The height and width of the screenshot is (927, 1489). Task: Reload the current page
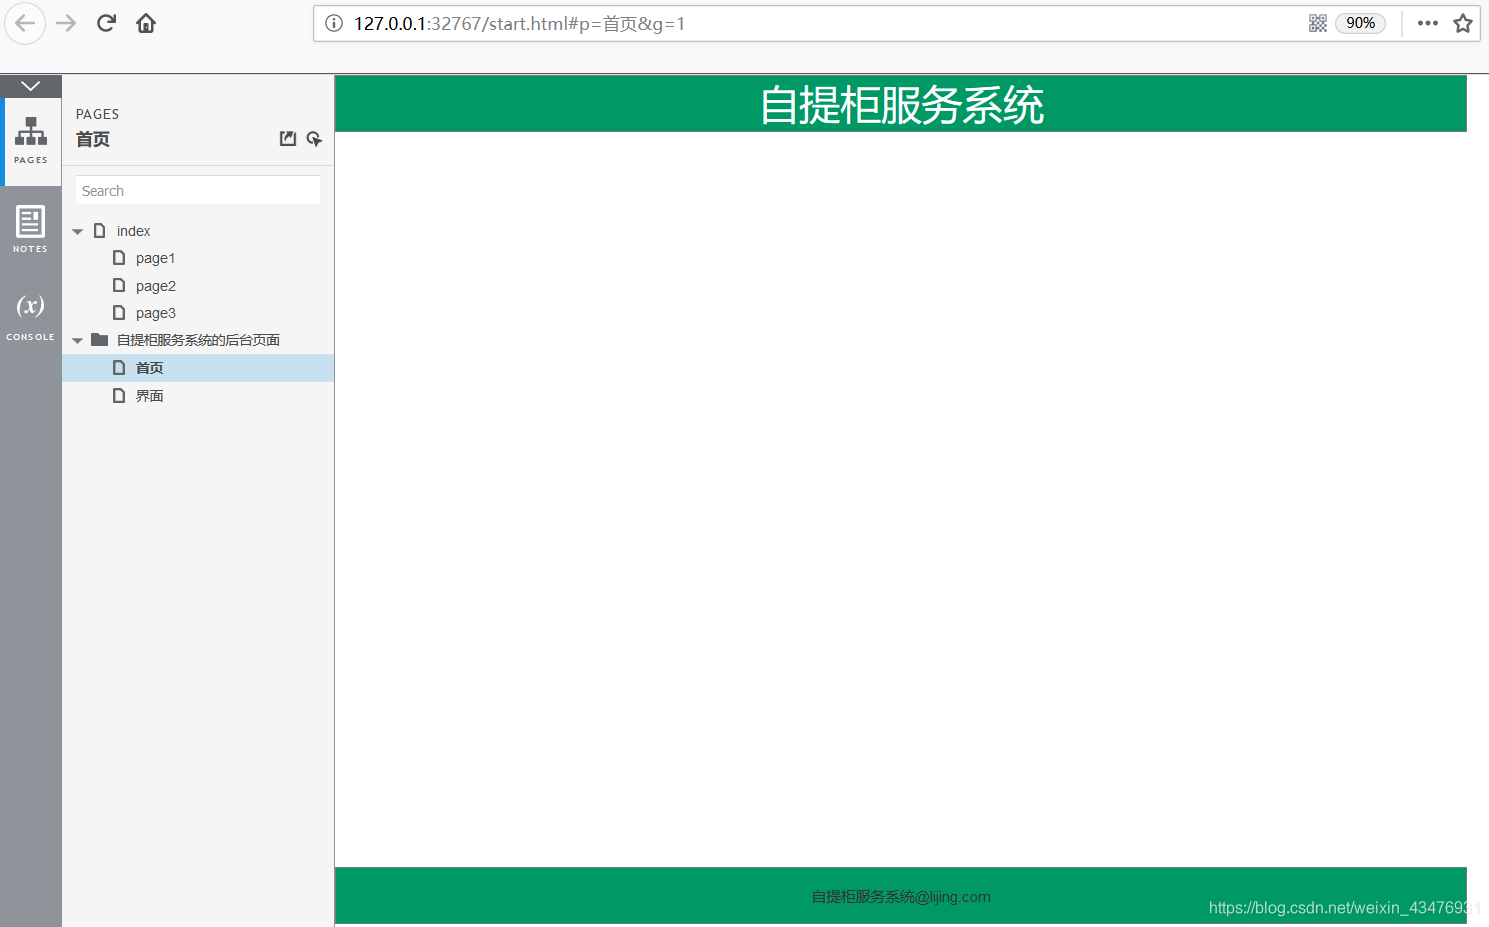click(x=106, y=23)
